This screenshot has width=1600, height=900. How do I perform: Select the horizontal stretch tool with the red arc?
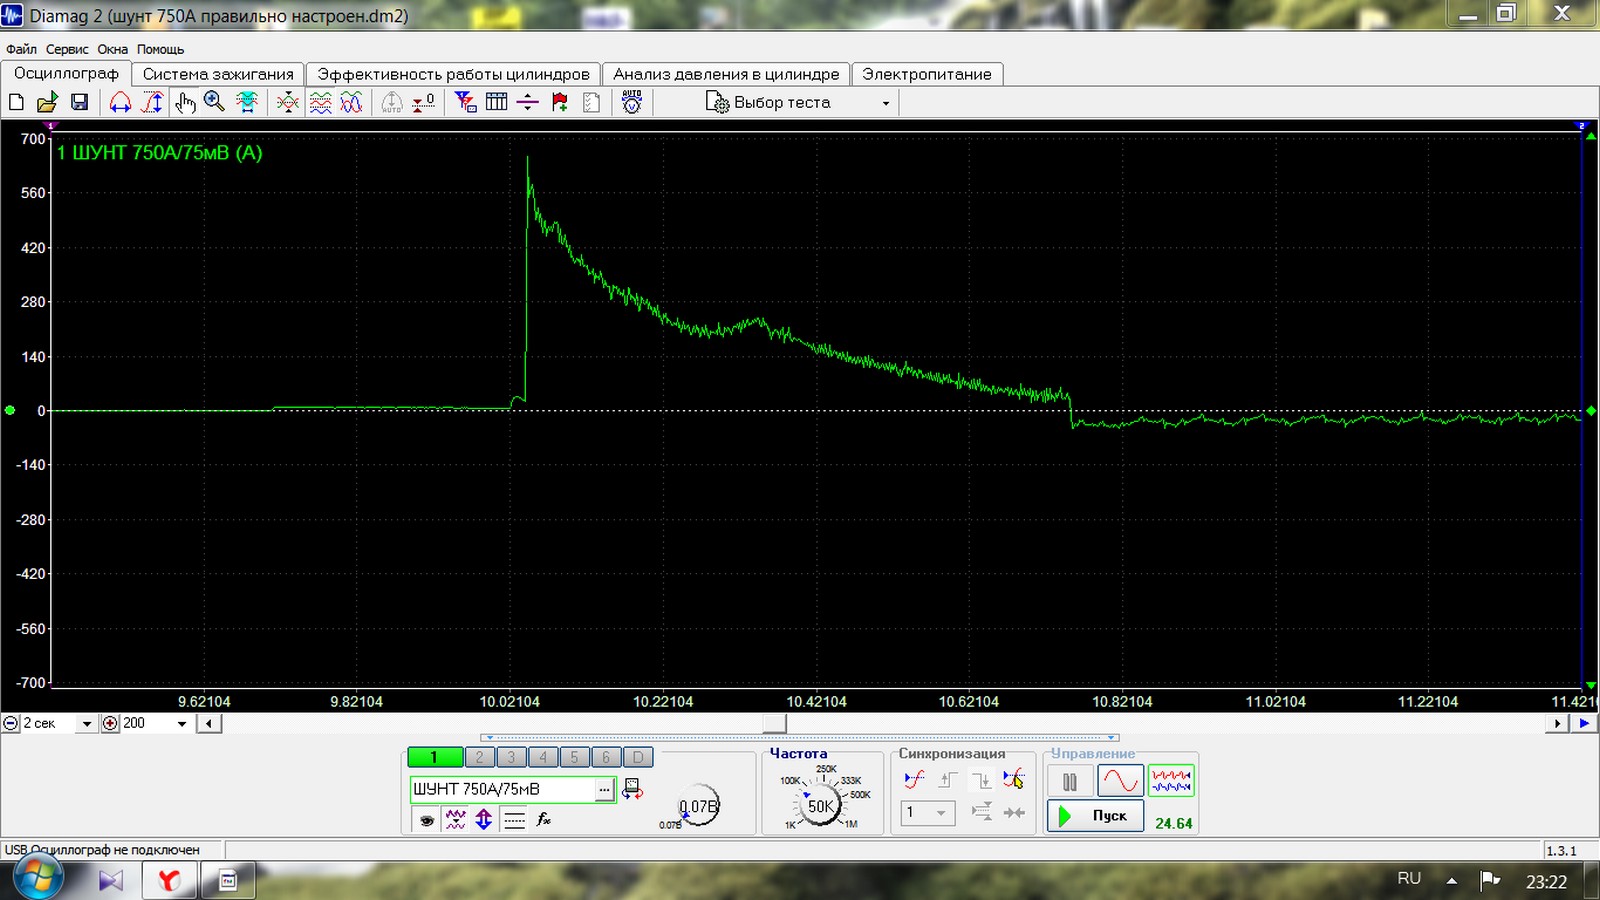120,102
